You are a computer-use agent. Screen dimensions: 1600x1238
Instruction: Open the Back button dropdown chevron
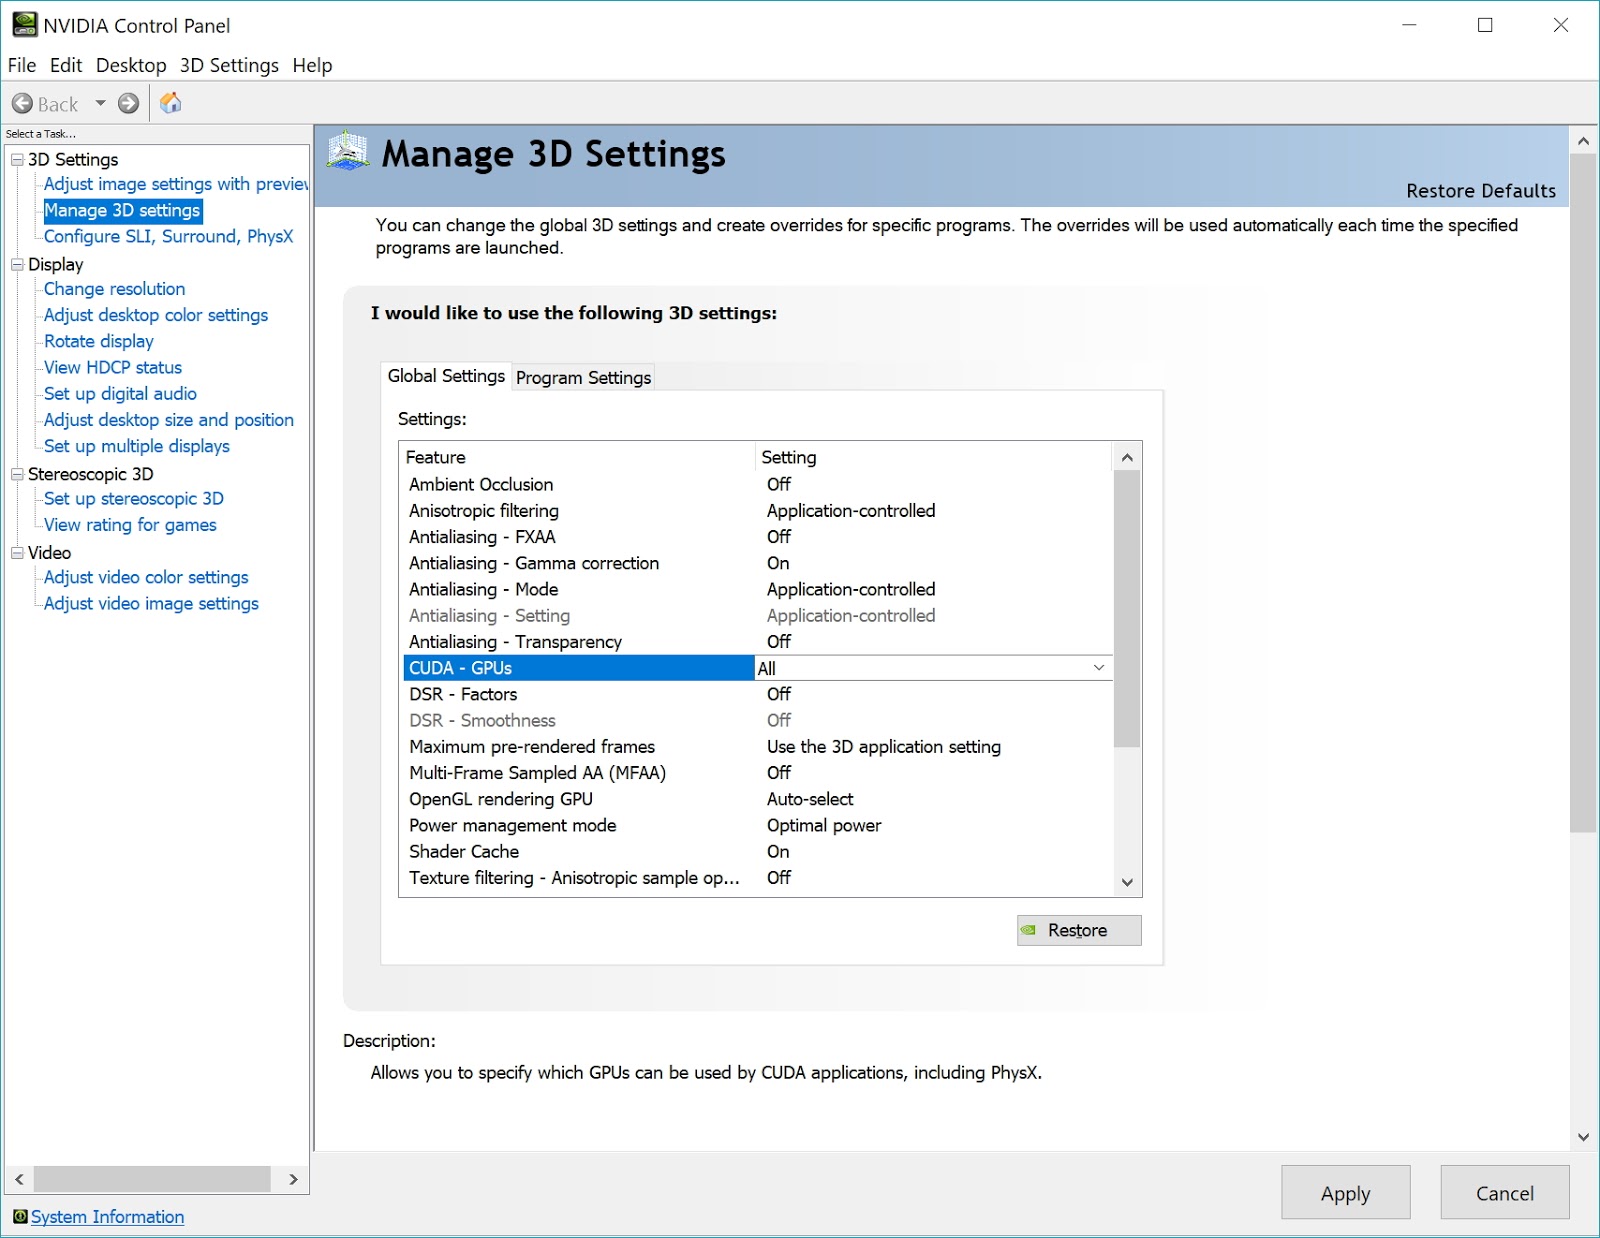point(99,103)
